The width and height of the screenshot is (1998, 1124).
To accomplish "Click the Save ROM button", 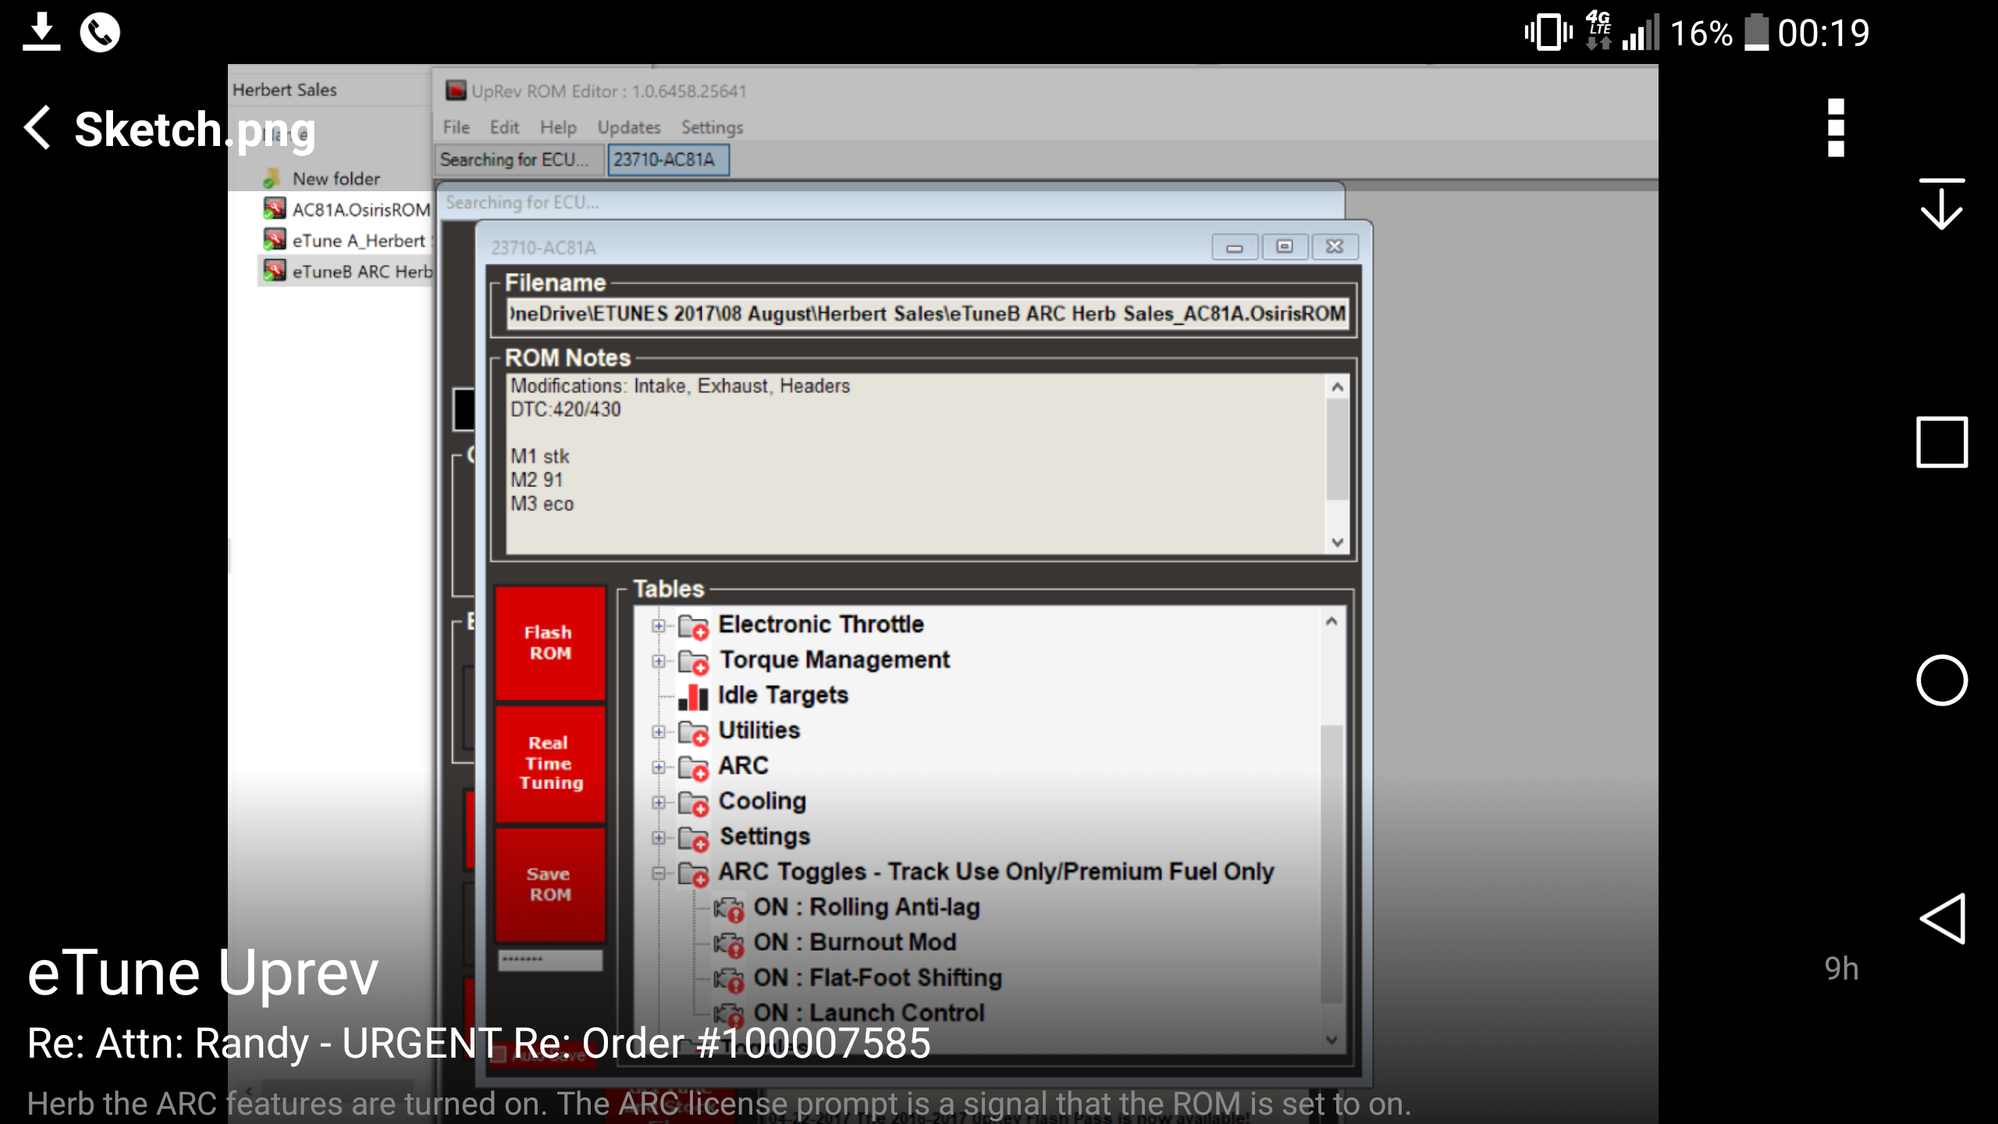I will point(550,884).
